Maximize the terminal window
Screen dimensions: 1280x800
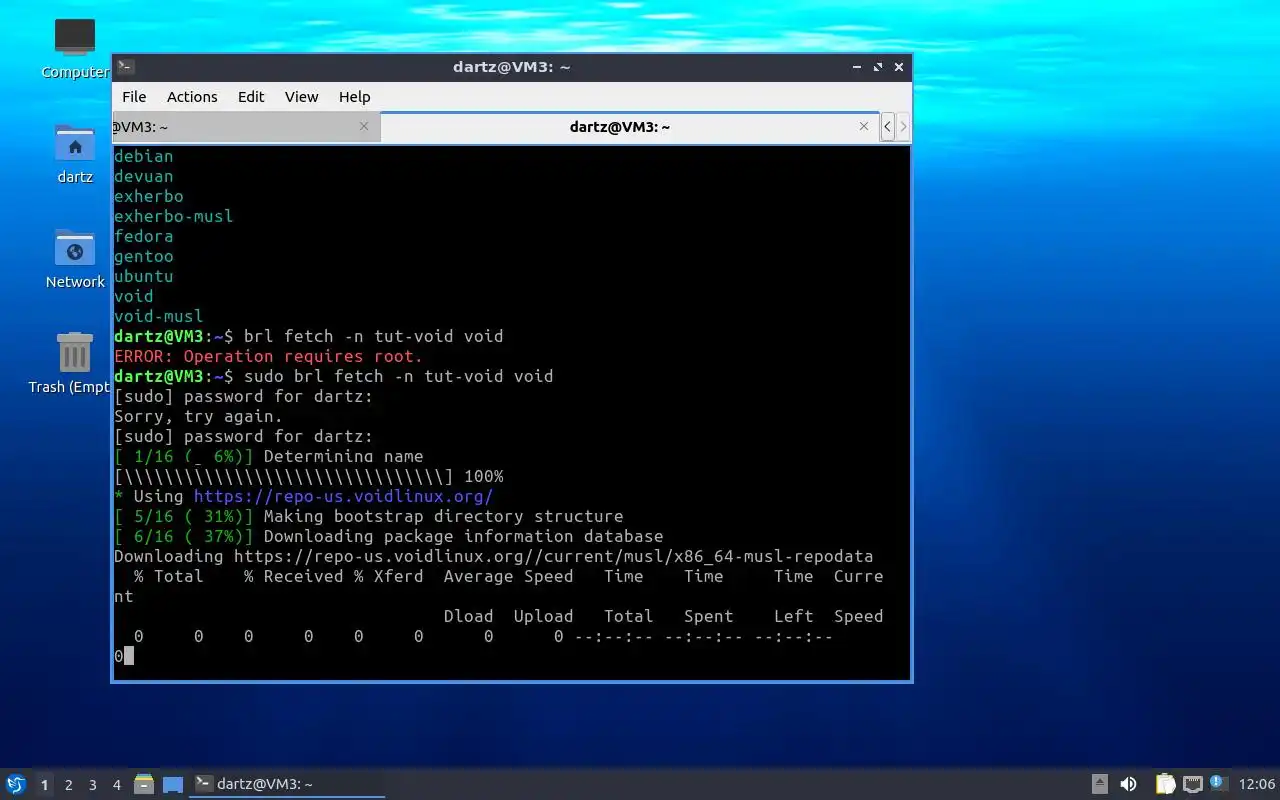click(x=878, y=67)
